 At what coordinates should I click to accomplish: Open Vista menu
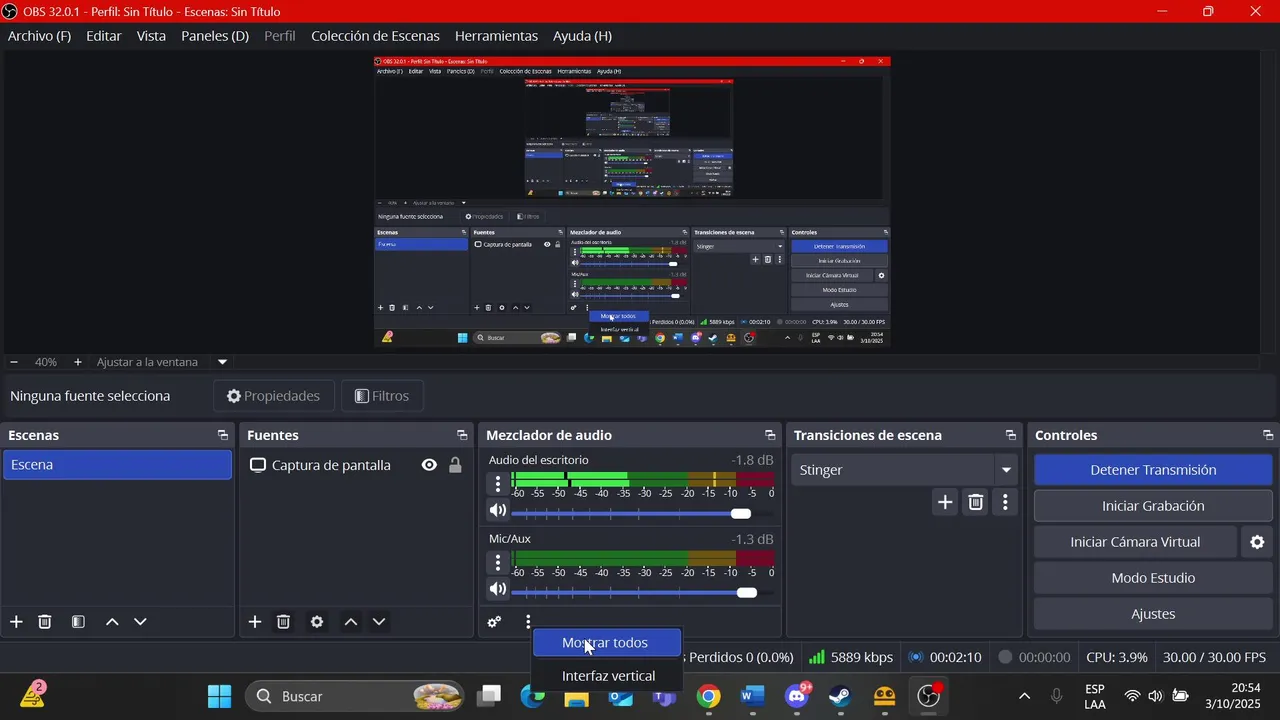coord(151,36)
